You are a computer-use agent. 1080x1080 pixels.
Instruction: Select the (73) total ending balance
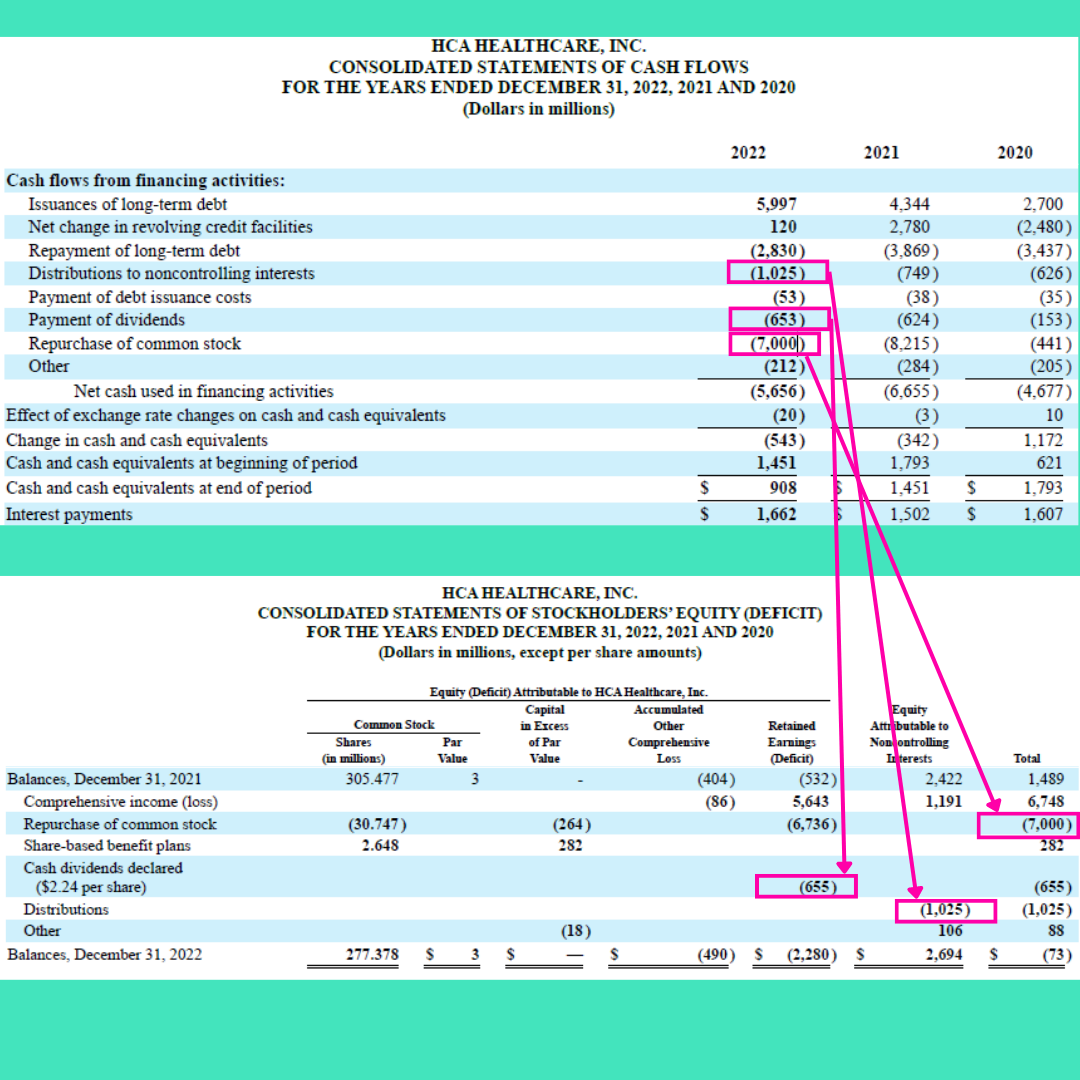pyautogui.click(x=1057, y=955)
